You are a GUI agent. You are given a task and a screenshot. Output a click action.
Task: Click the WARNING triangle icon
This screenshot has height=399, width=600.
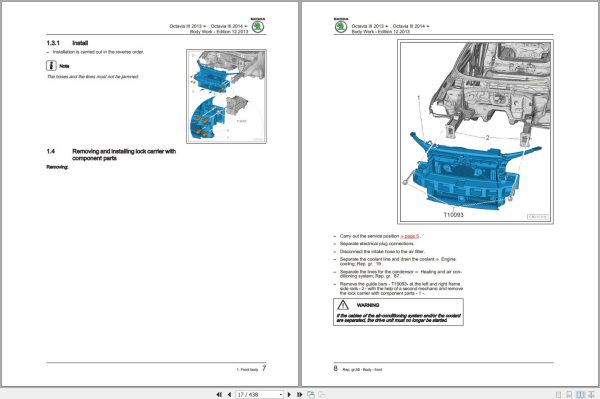343,305
